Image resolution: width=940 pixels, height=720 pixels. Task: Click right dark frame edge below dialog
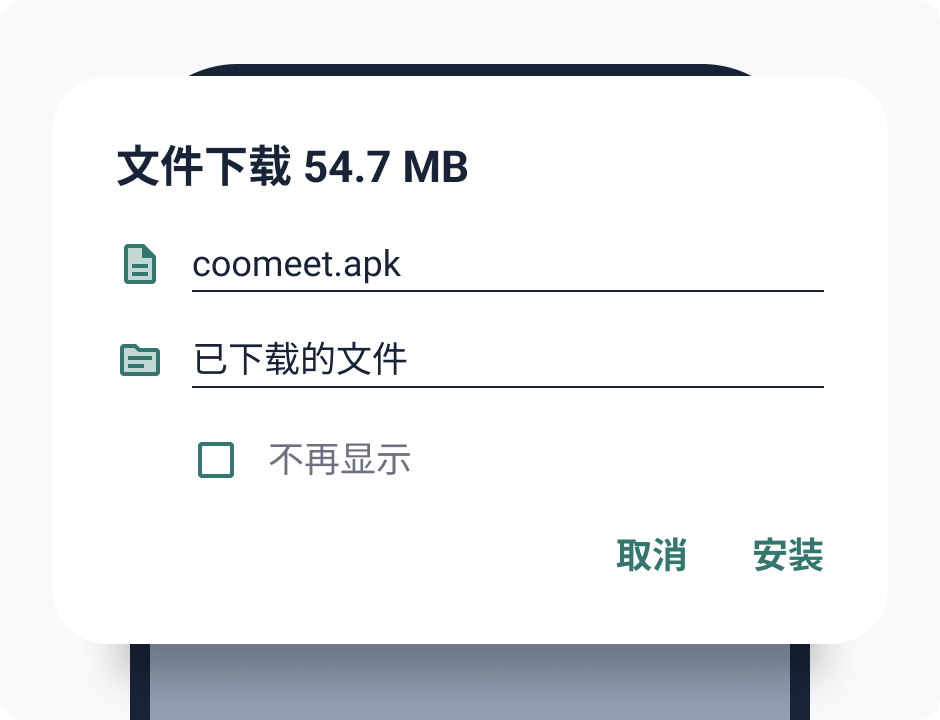(800, 682)
